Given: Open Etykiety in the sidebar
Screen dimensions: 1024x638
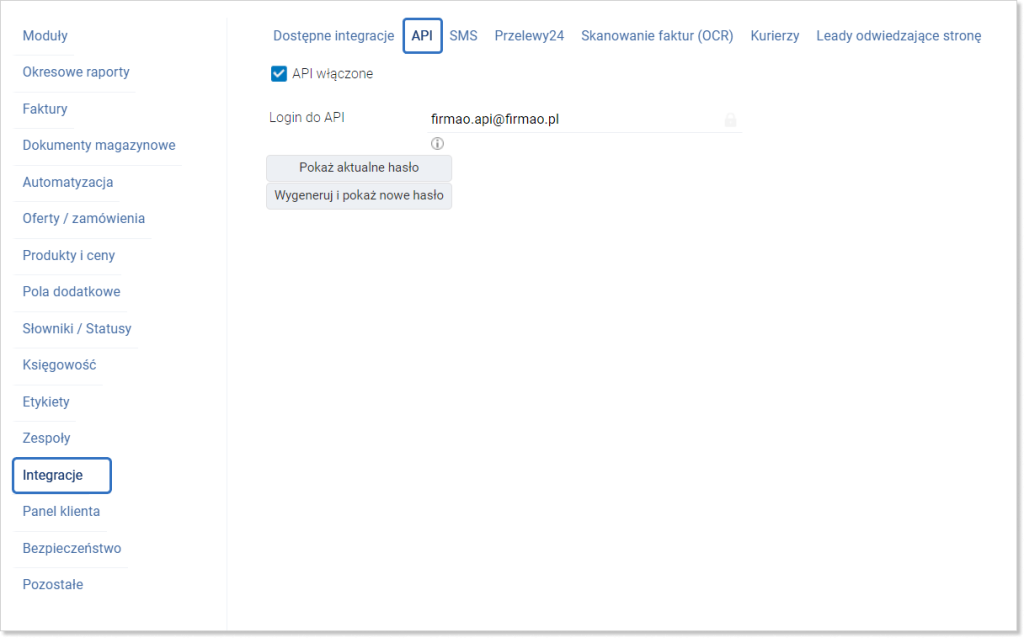Looking at the screenshot, I should tap(46, 402).
